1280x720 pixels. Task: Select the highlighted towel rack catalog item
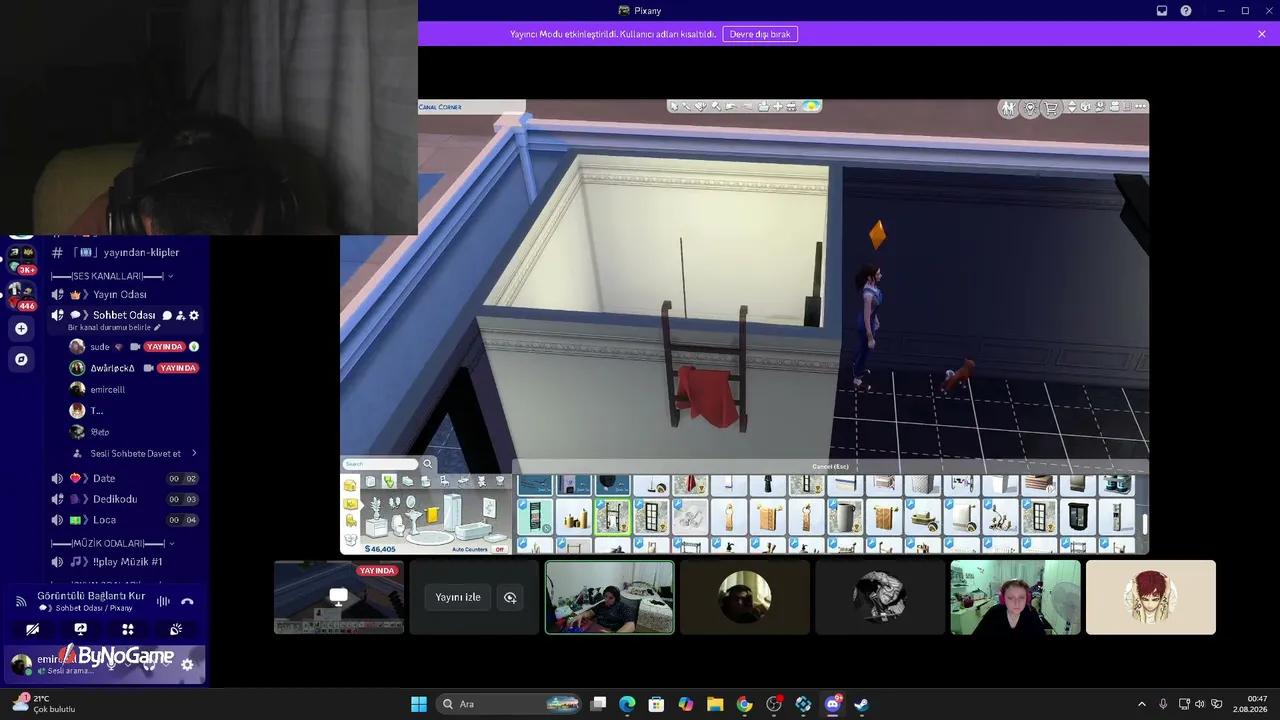pyautogui.click(x=613, y=517)
